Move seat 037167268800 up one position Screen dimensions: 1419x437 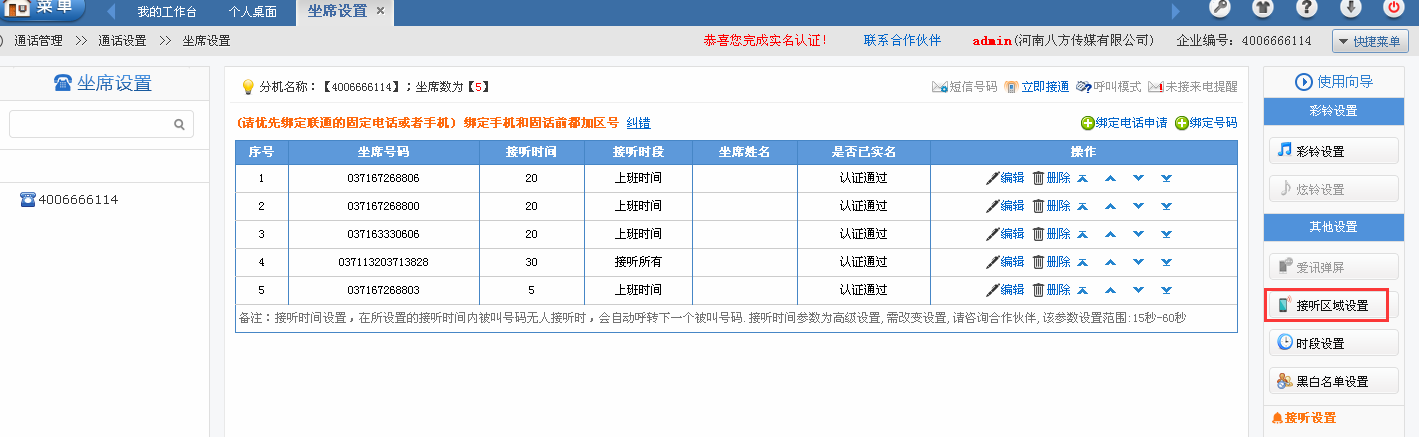(x=1110, y=206)
